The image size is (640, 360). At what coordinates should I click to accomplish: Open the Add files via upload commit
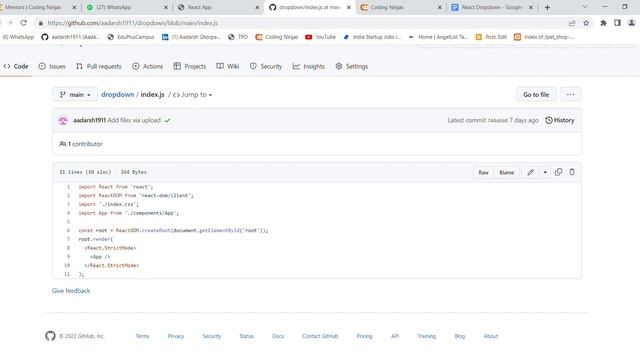click(134, 120)
